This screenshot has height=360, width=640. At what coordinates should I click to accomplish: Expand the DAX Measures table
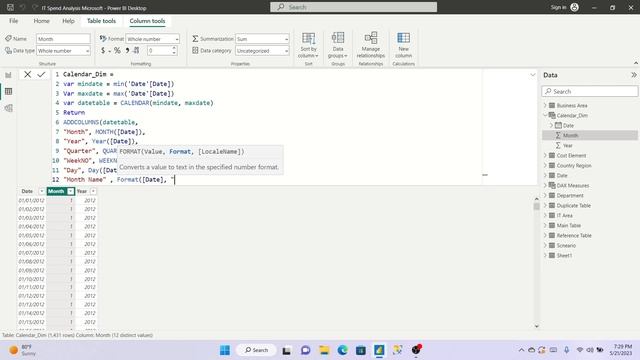pos(545,185)
